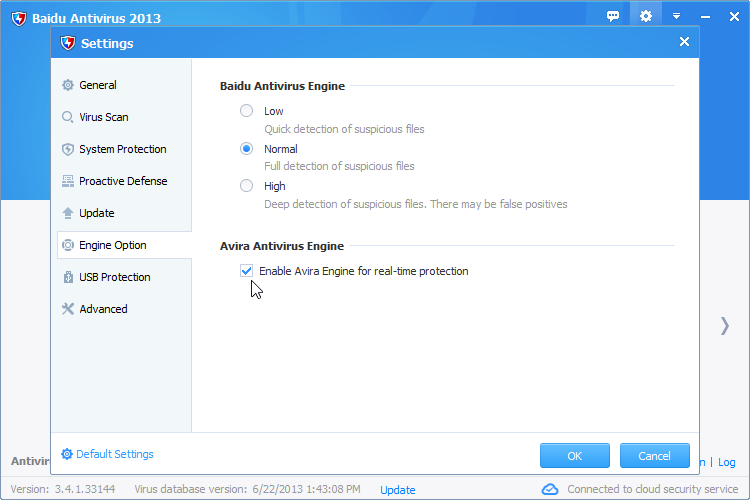Image resolution: width=751 pixels, height=501 pixels.
Task: Click the 'Avira Antivirus Engine' heading
Action: point(282,246)
